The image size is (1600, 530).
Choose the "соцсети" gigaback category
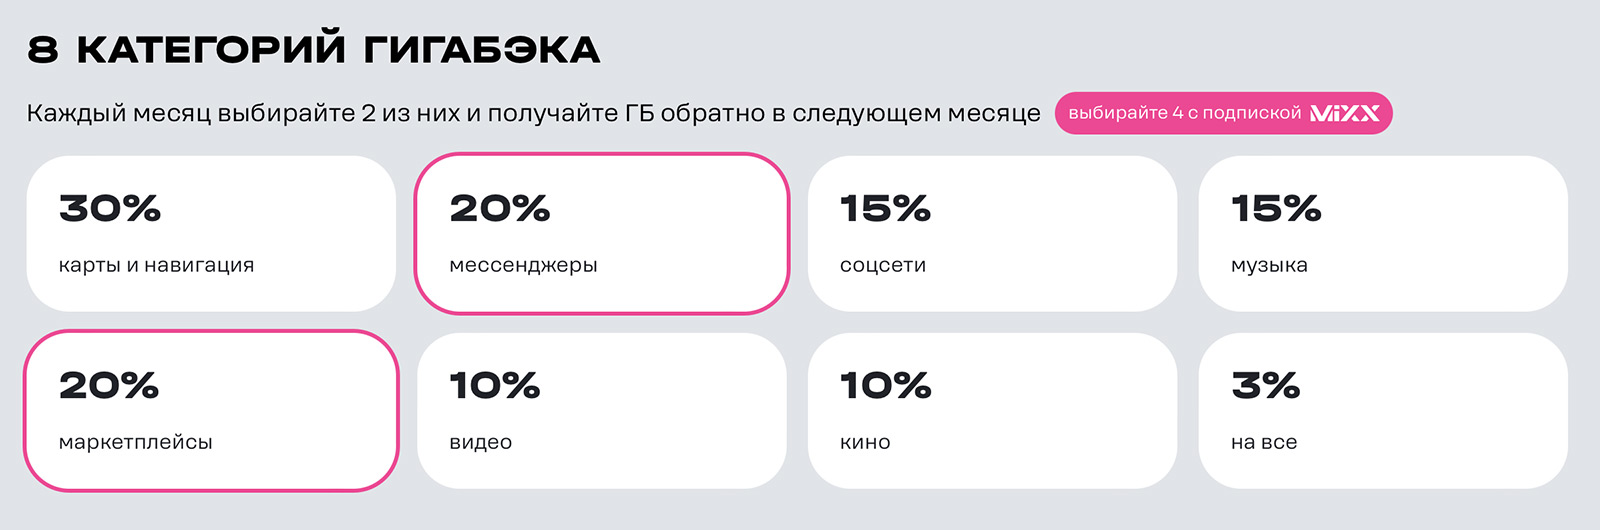tap(992, 233)
